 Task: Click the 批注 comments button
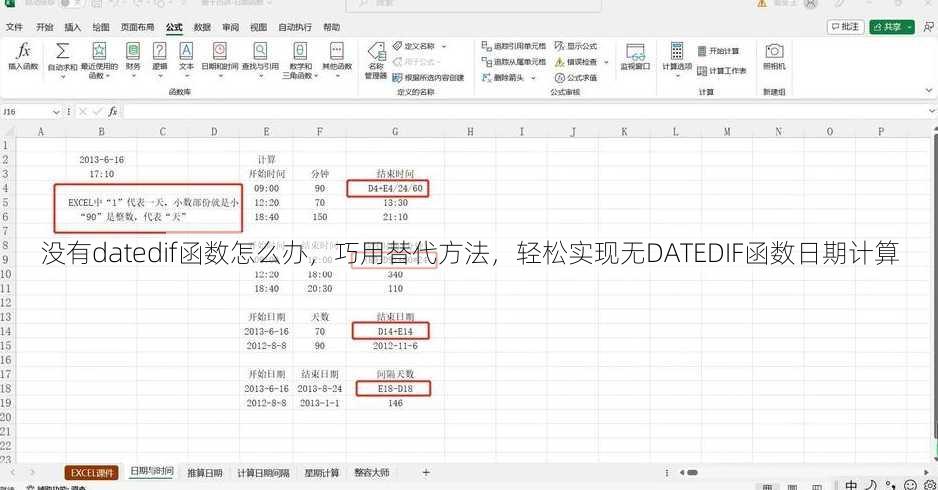click(845, 27)
